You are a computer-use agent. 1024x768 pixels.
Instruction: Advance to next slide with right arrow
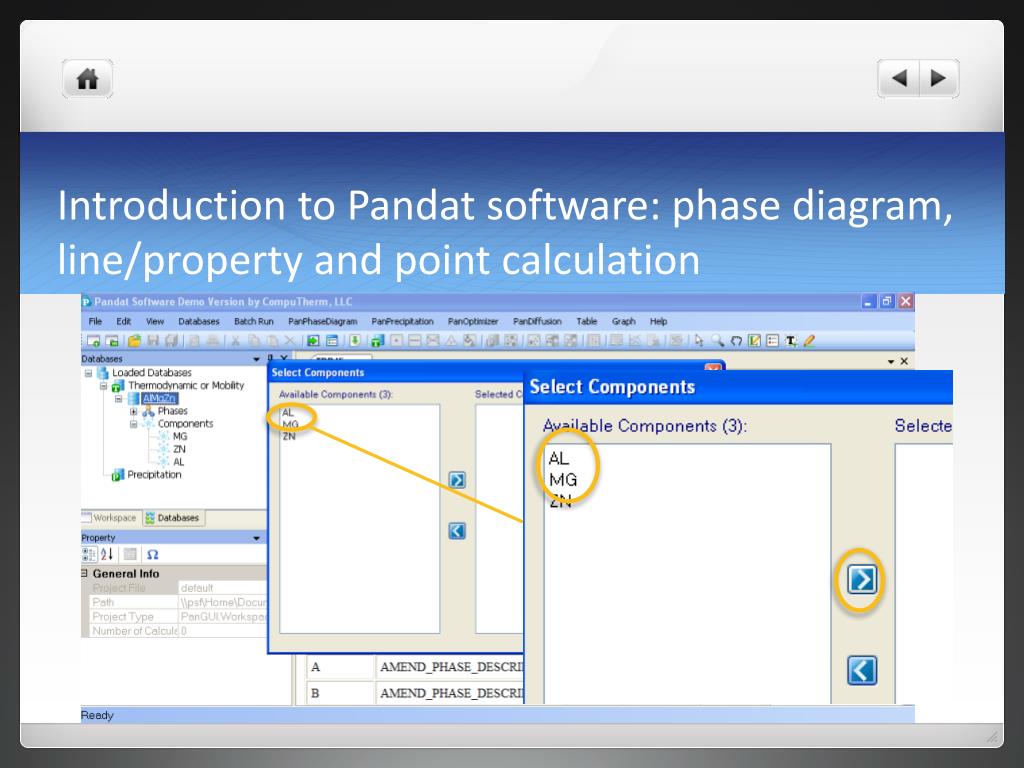point(938,78)
